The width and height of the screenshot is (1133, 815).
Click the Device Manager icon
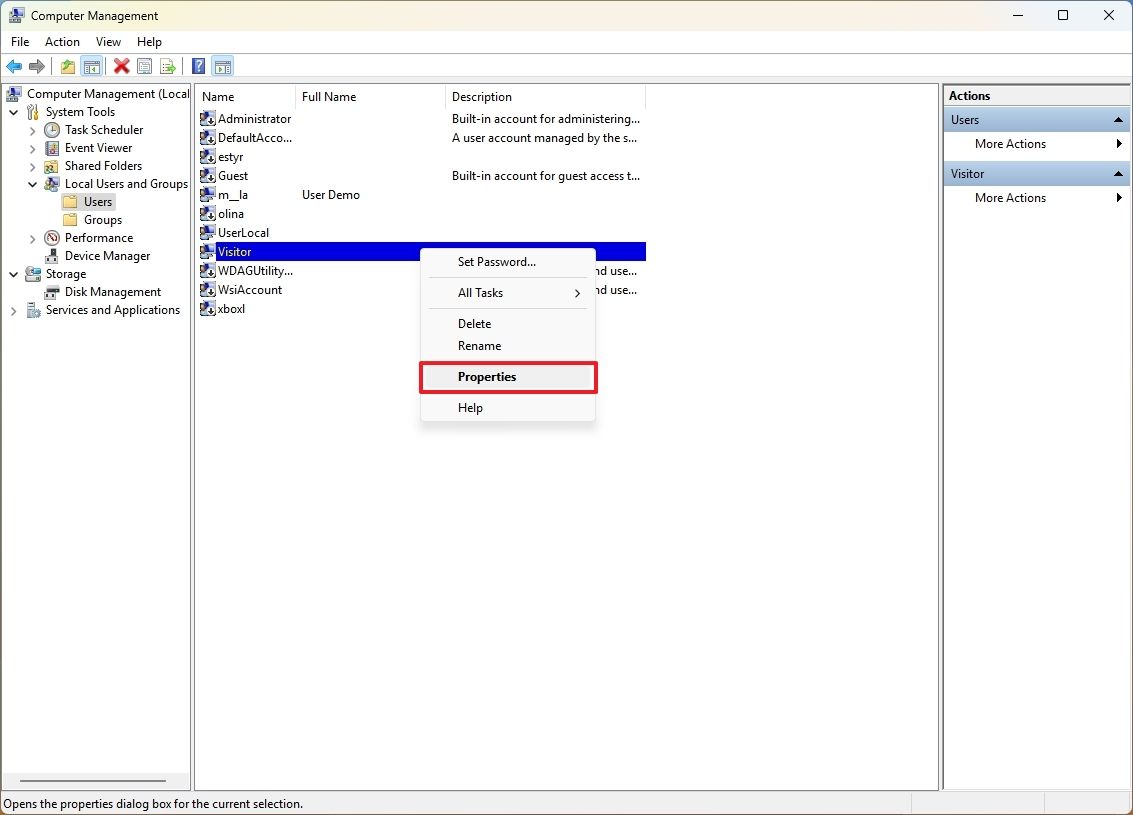pos(52,256)
